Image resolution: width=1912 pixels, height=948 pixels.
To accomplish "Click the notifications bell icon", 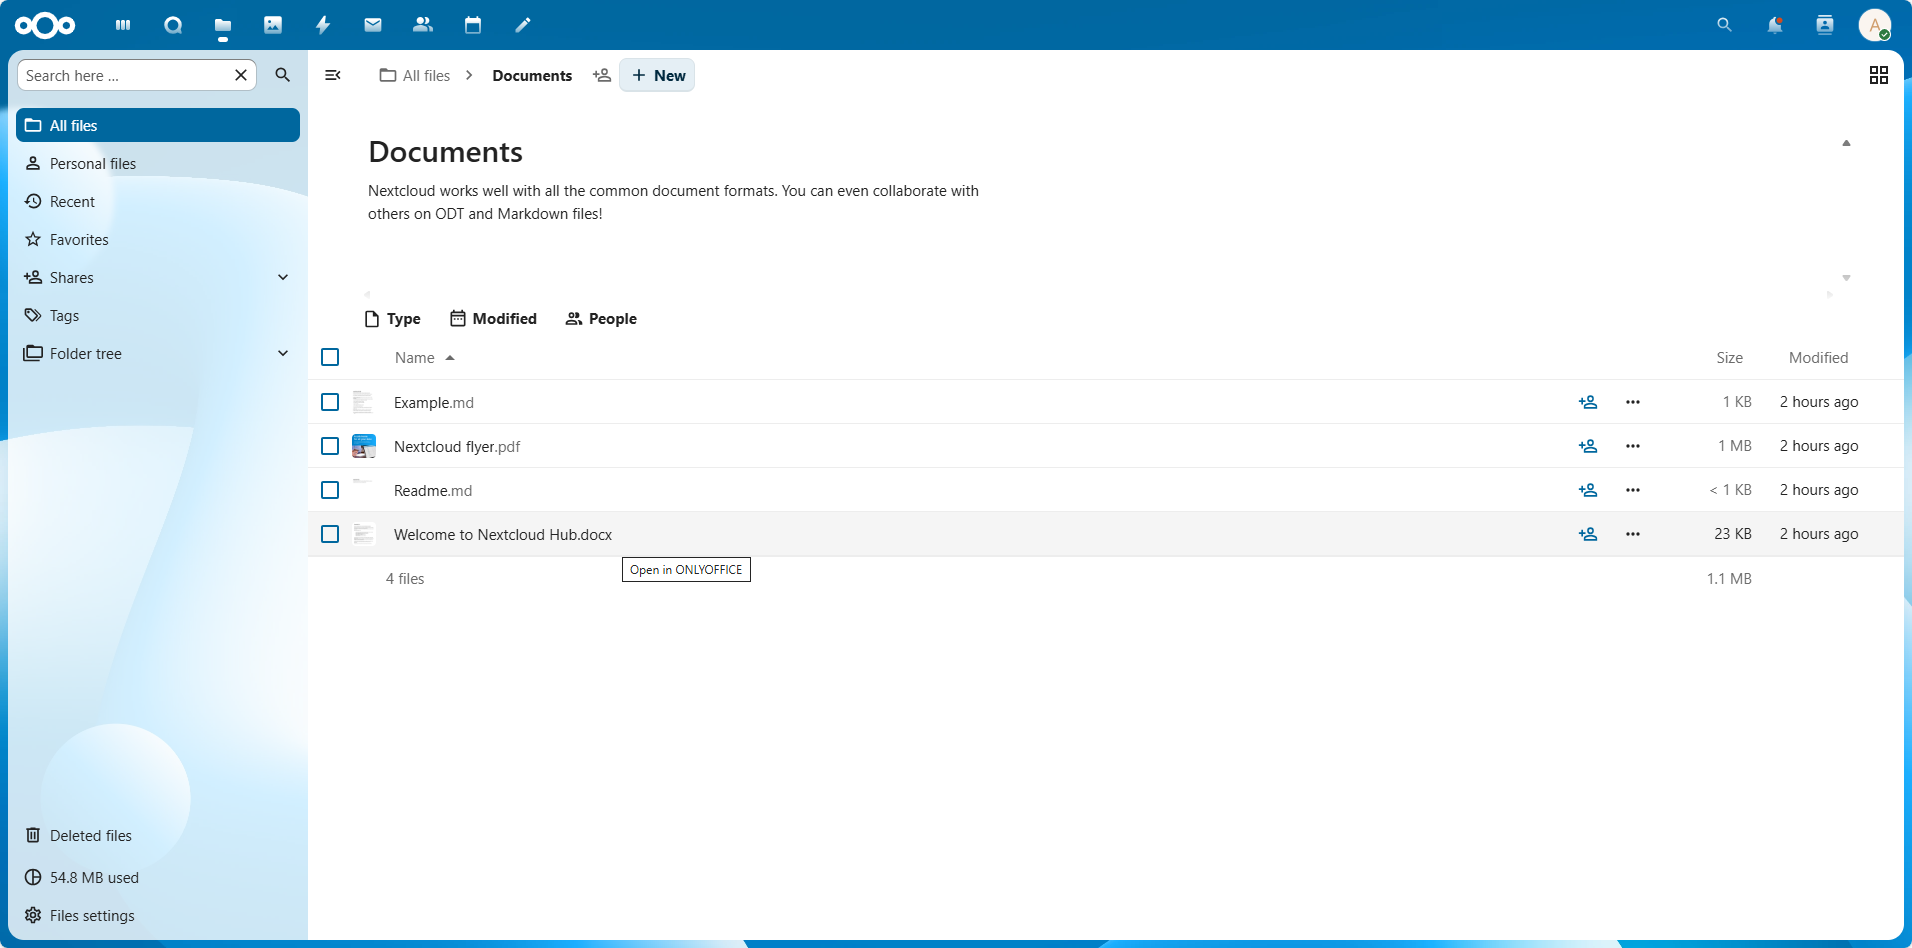I will click(1774, 25).
